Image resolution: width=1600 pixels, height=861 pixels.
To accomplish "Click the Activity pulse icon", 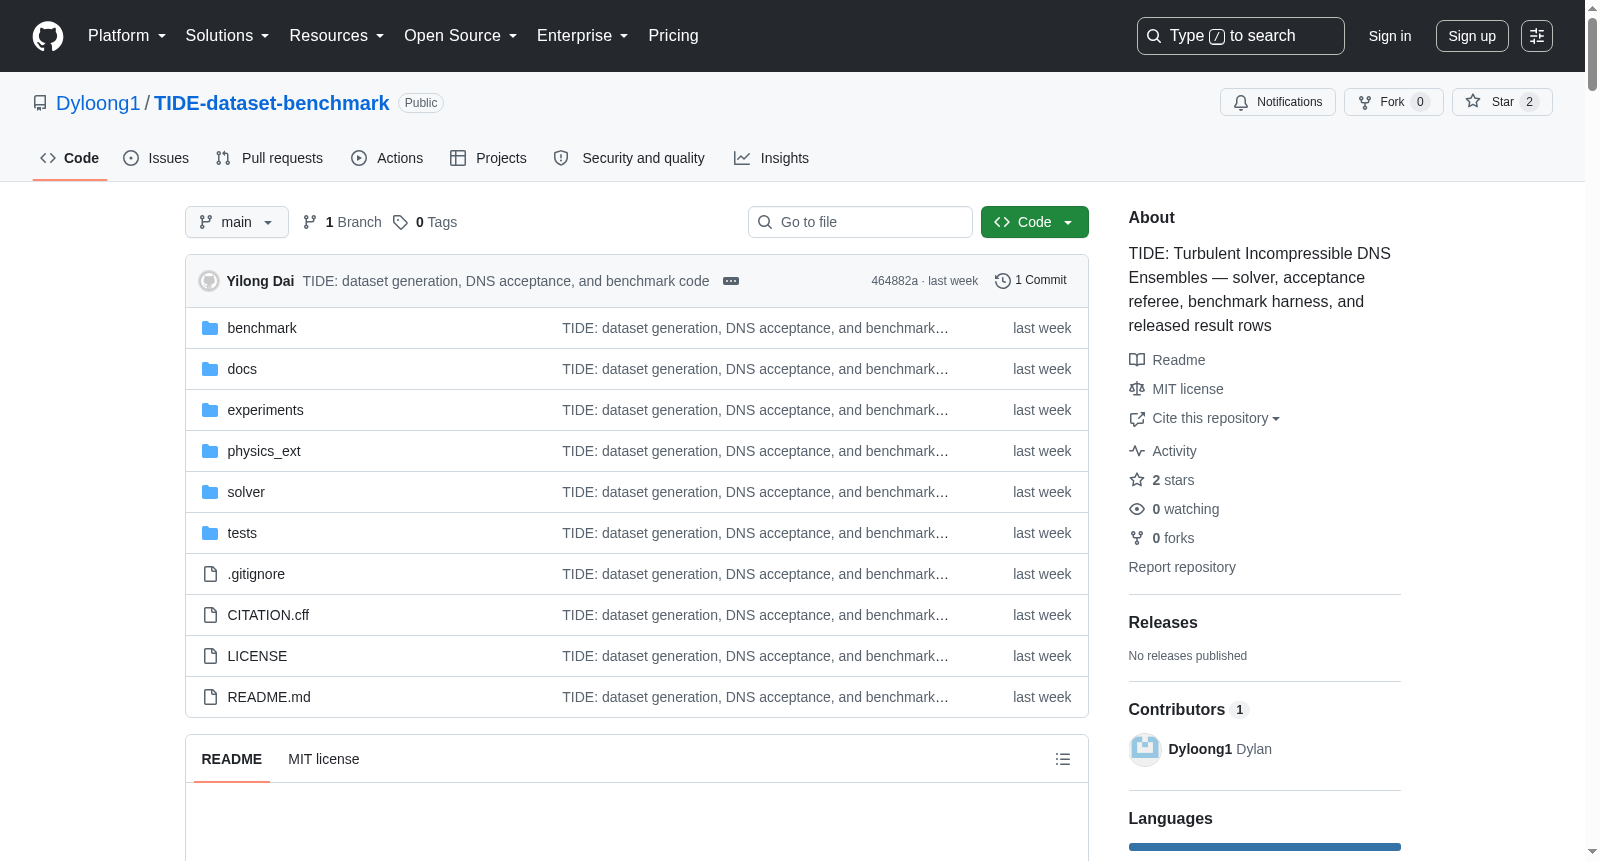I will pos(1137,451).
